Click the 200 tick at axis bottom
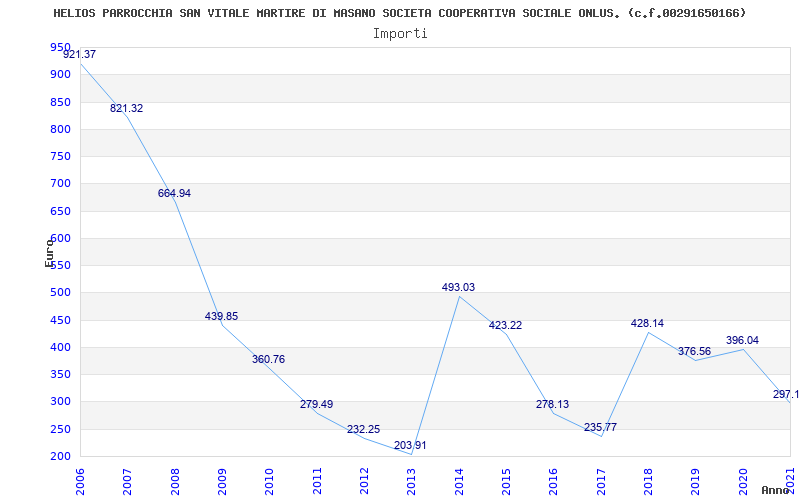800x500 pixels. click(x=60, y=457)
